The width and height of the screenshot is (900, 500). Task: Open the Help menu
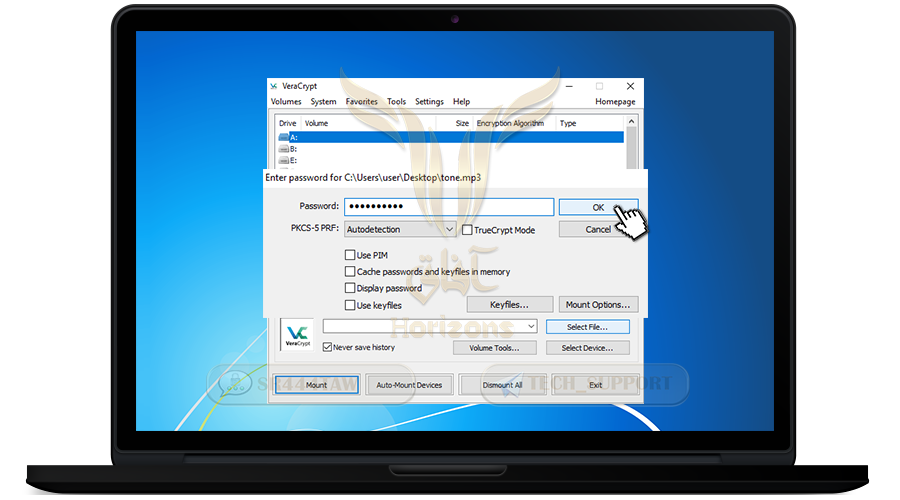tap(461, 102)
